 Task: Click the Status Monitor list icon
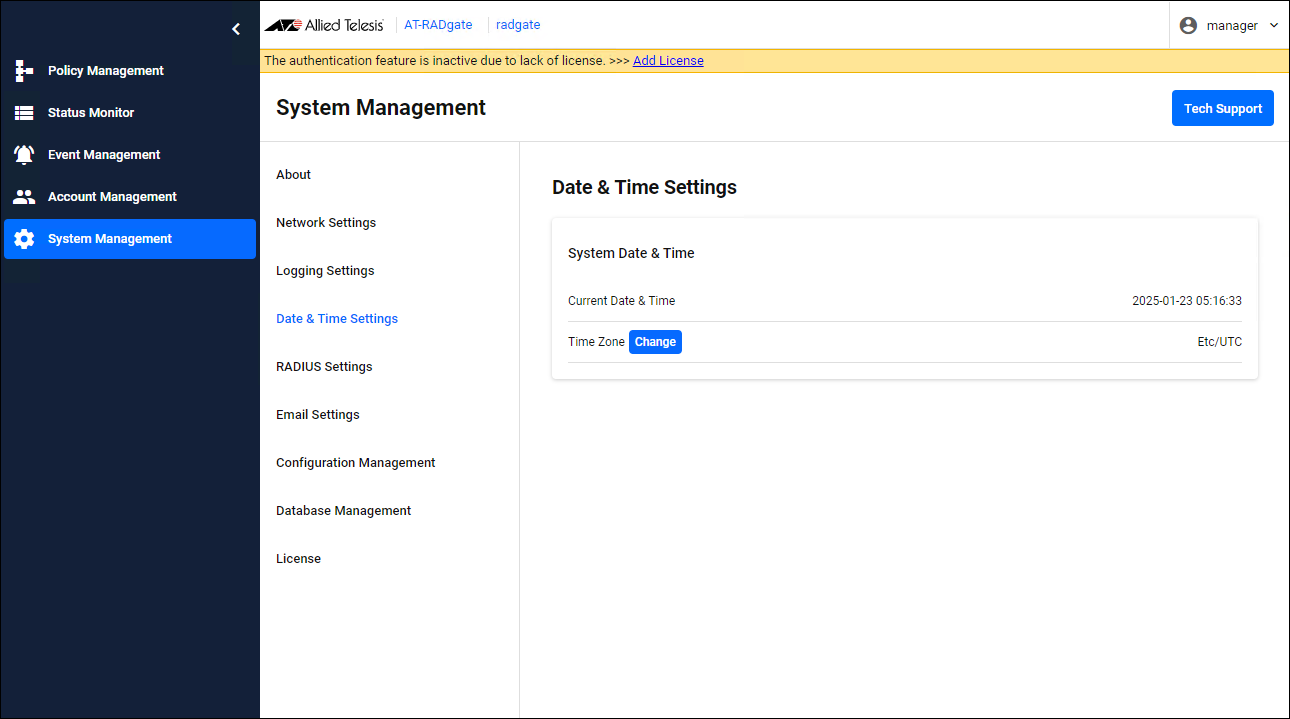[x=24, y=113]
